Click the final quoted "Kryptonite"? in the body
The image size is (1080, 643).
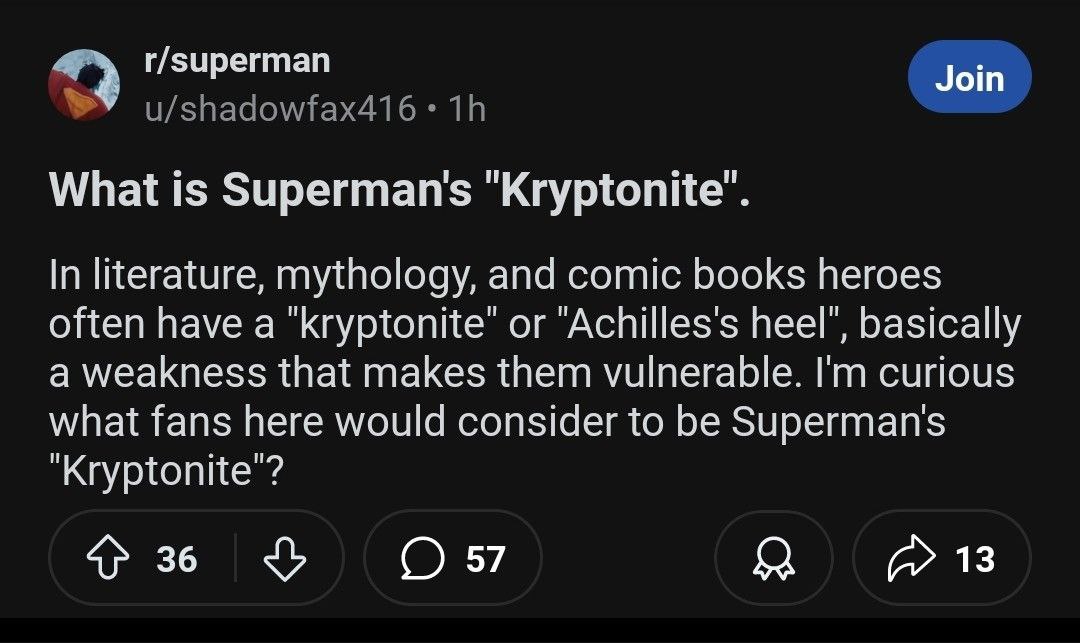[x=166, y=470]
